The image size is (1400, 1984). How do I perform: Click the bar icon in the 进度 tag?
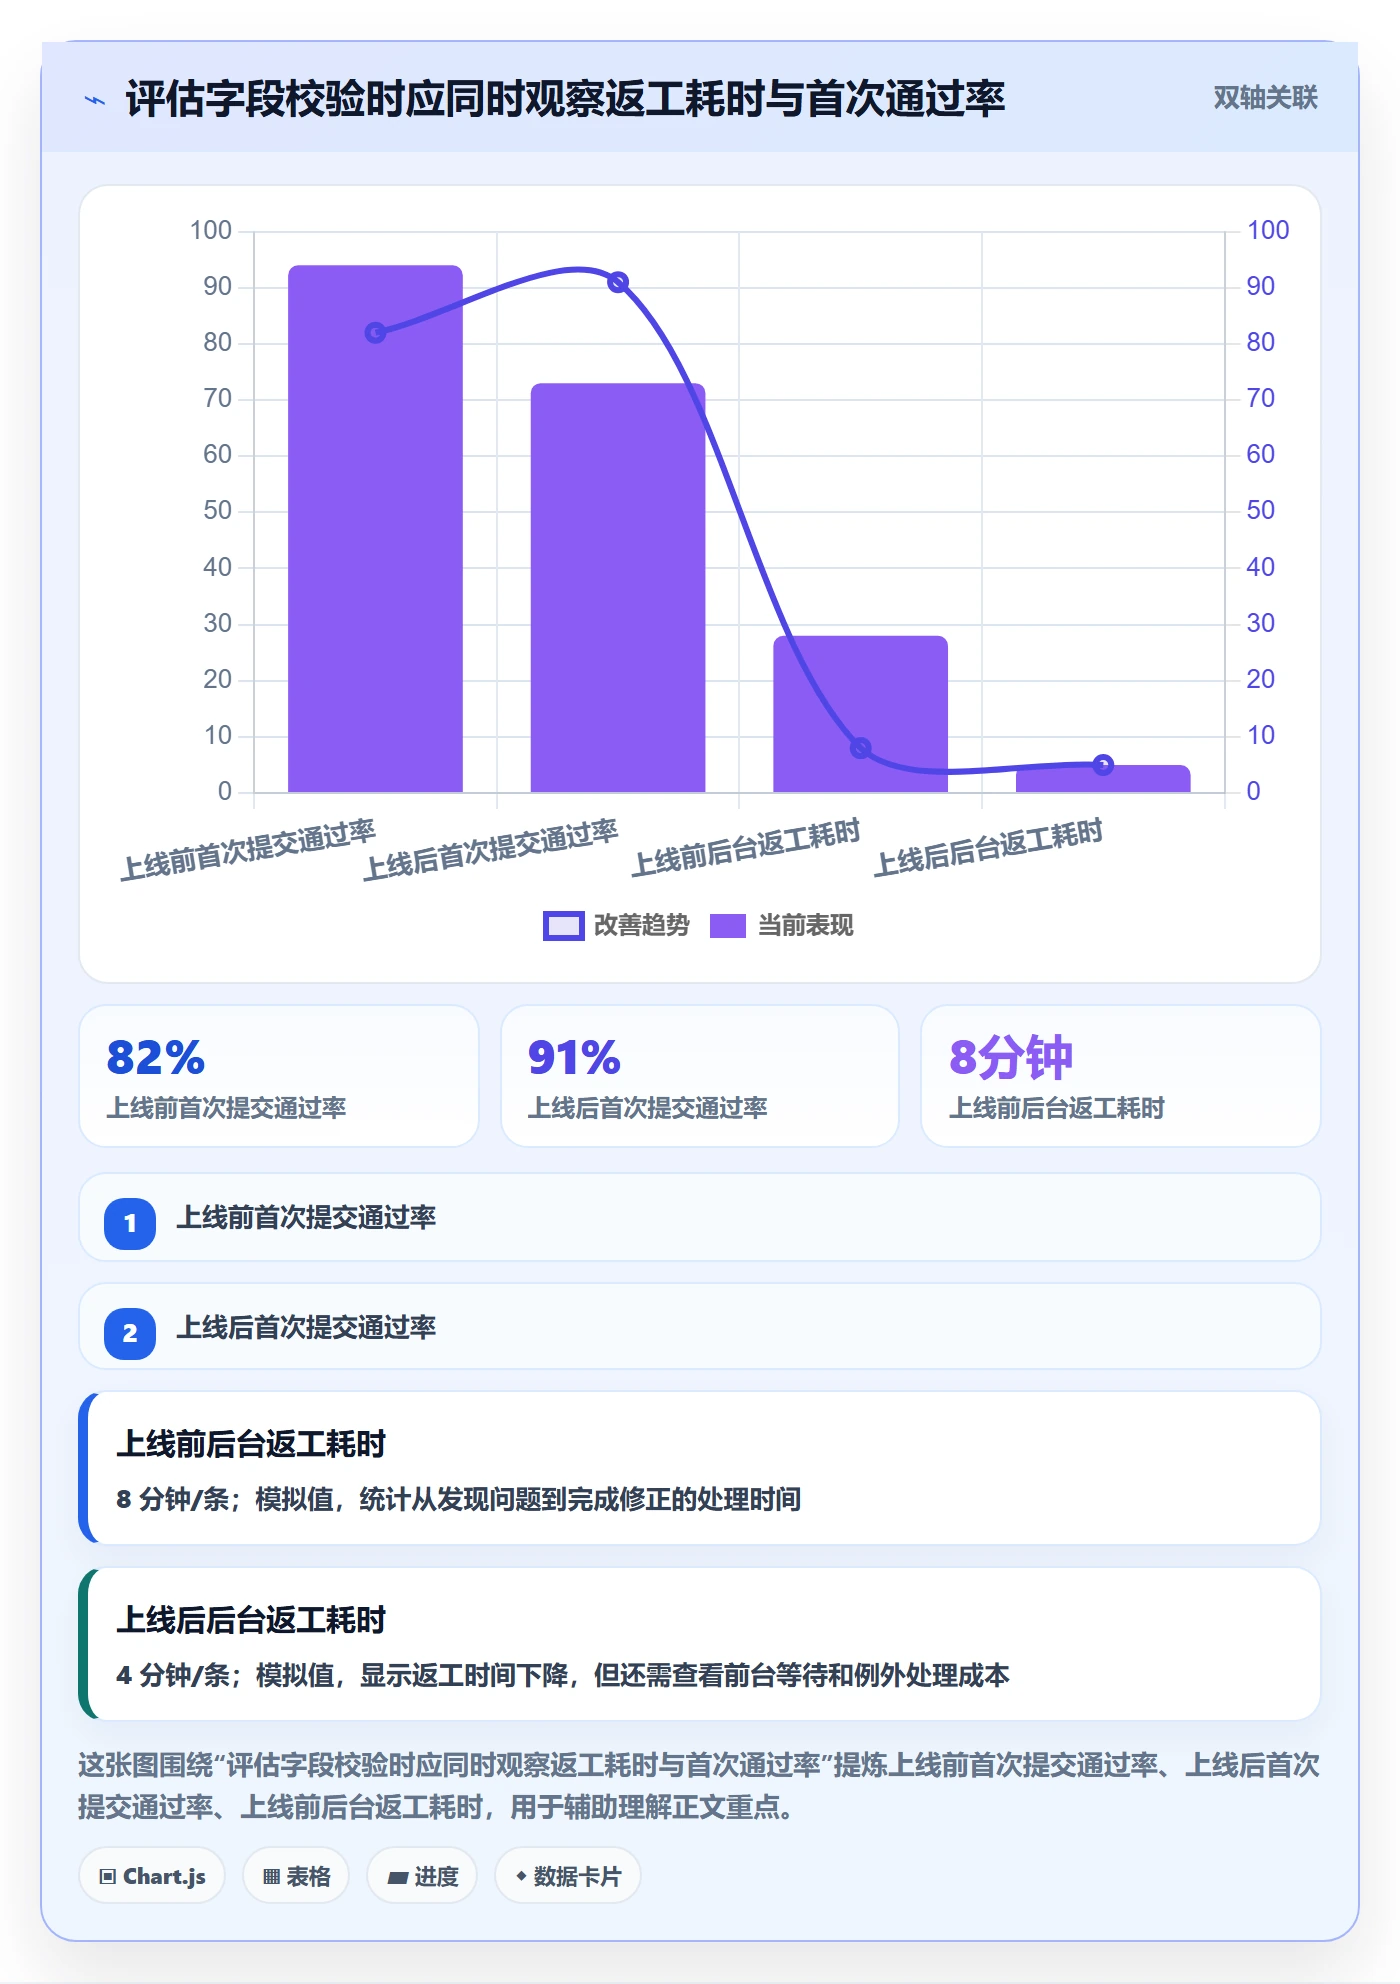(397, 1878)
